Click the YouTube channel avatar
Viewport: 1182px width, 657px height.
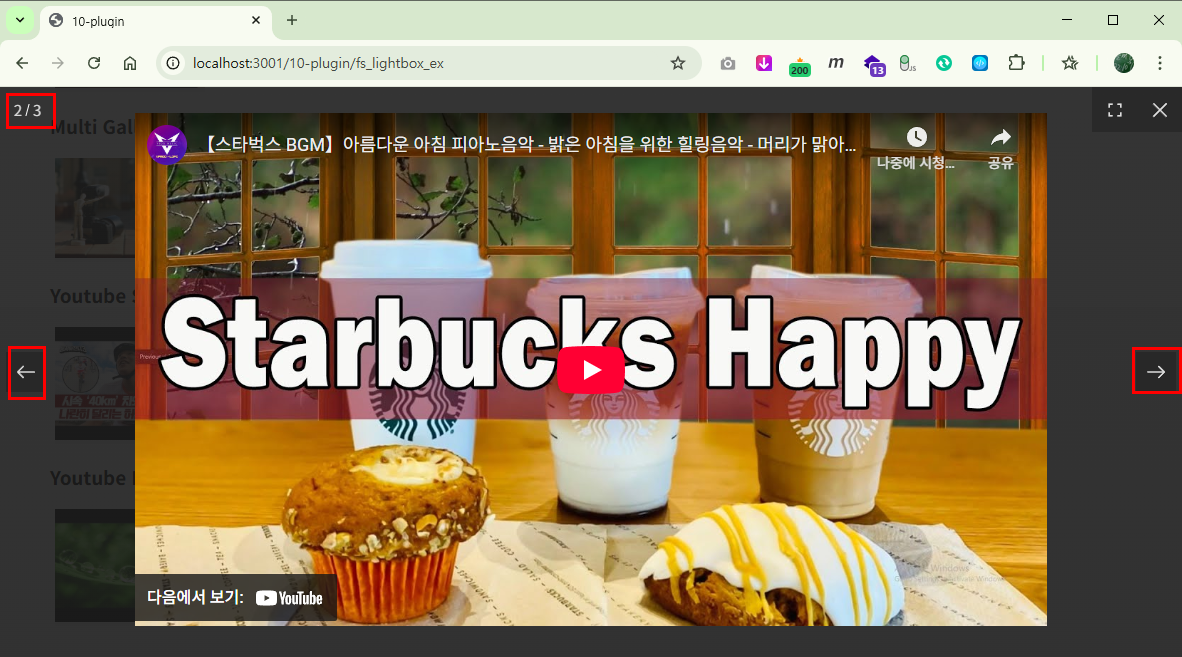pos(167,144)
